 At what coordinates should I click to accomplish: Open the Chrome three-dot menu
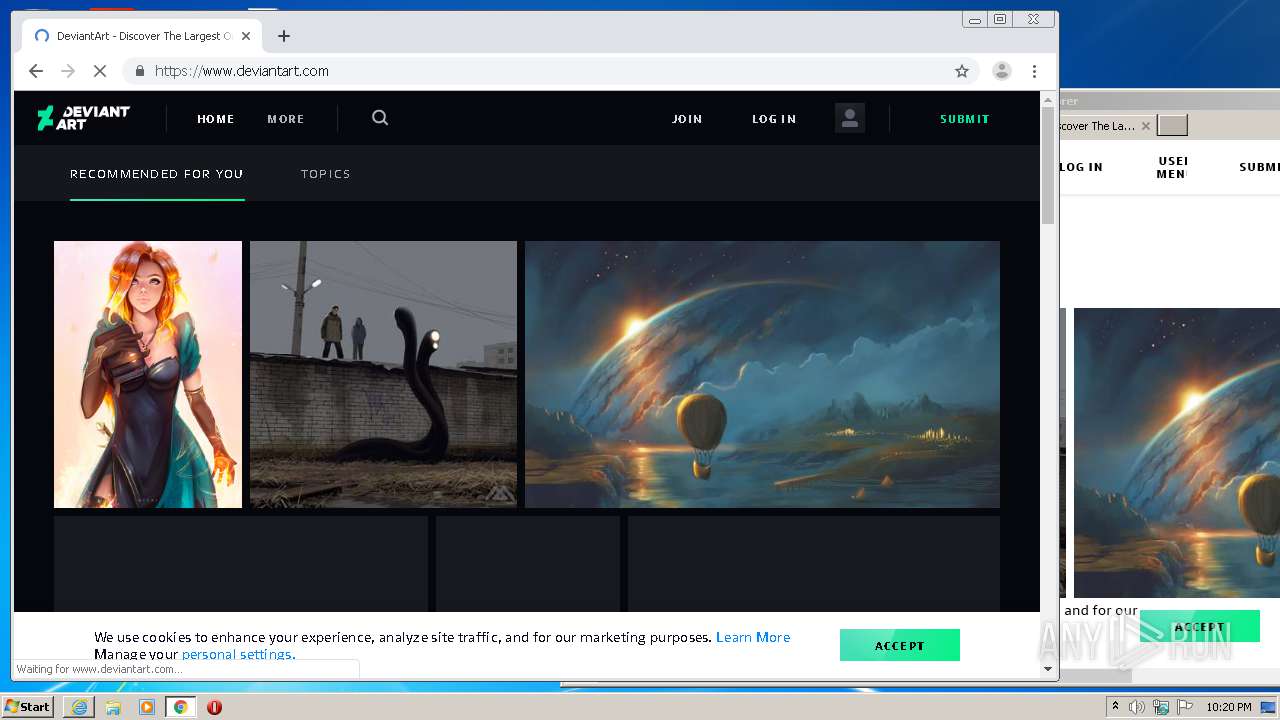[1034, 71]
